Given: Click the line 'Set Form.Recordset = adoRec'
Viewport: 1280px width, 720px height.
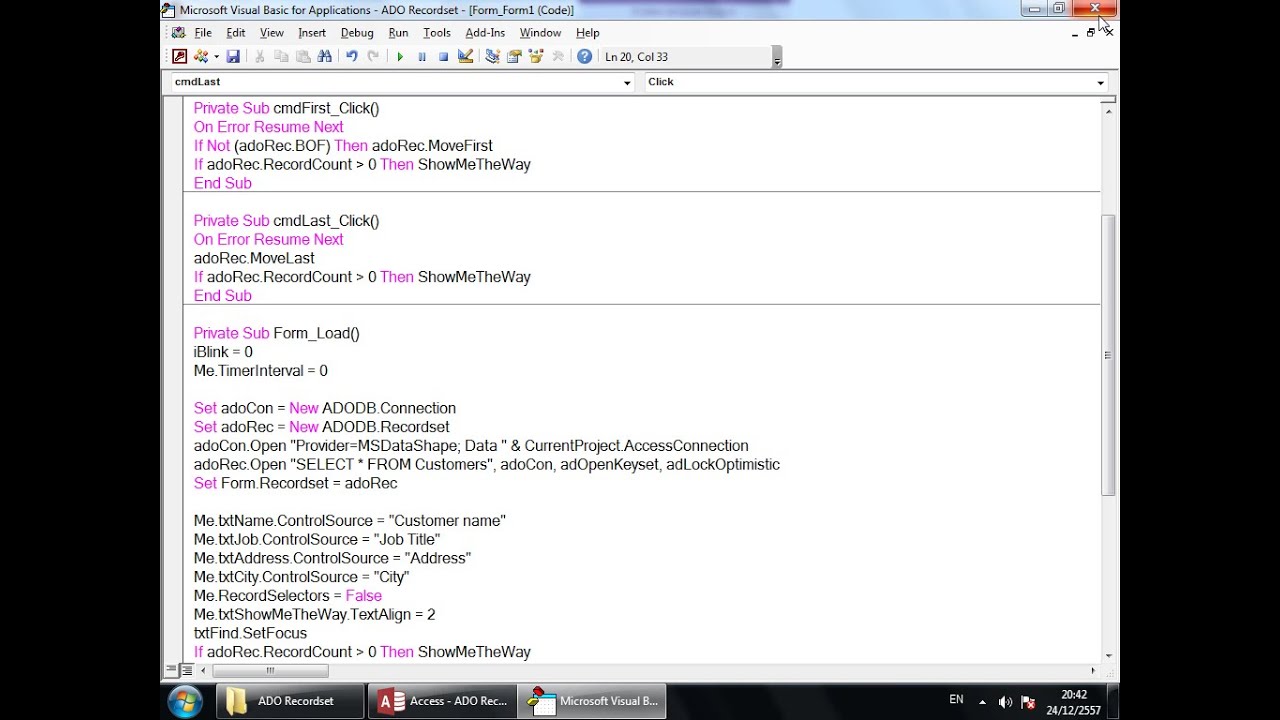Looking at the screenshot, I should (295, 483).
